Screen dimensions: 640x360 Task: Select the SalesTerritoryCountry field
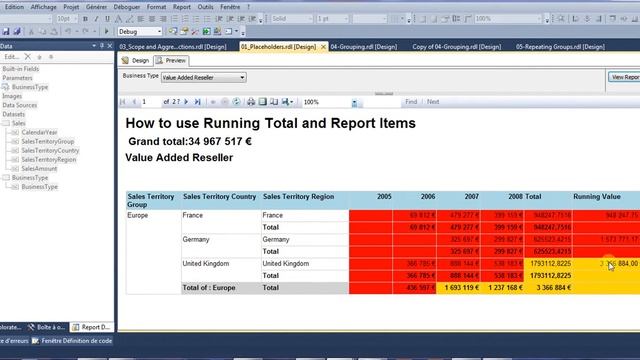click(50, 151)
